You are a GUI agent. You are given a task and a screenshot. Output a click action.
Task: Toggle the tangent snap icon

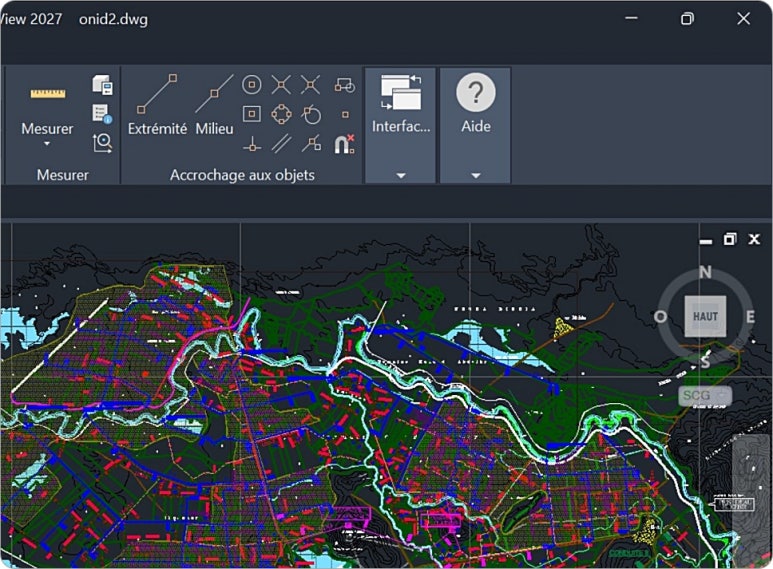[312, 114]
